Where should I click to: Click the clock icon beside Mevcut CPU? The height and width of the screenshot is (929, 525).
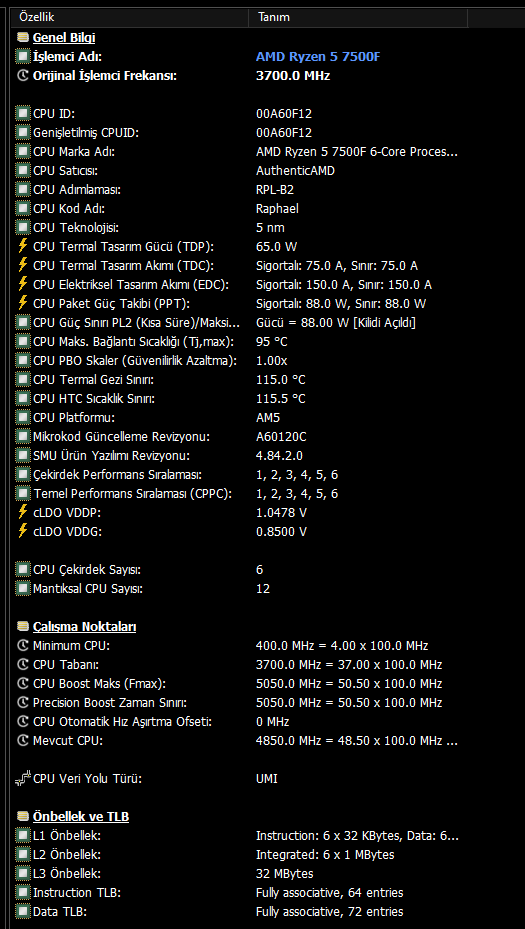(x=23, y=741)
